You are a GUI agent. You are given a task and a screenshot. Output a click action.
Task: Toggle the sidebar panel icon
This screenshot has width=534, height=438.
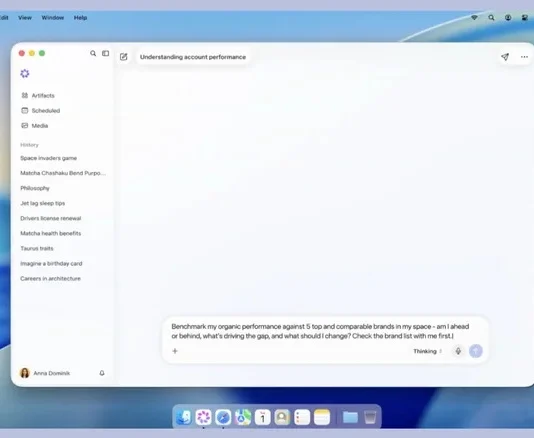(106, 53)
